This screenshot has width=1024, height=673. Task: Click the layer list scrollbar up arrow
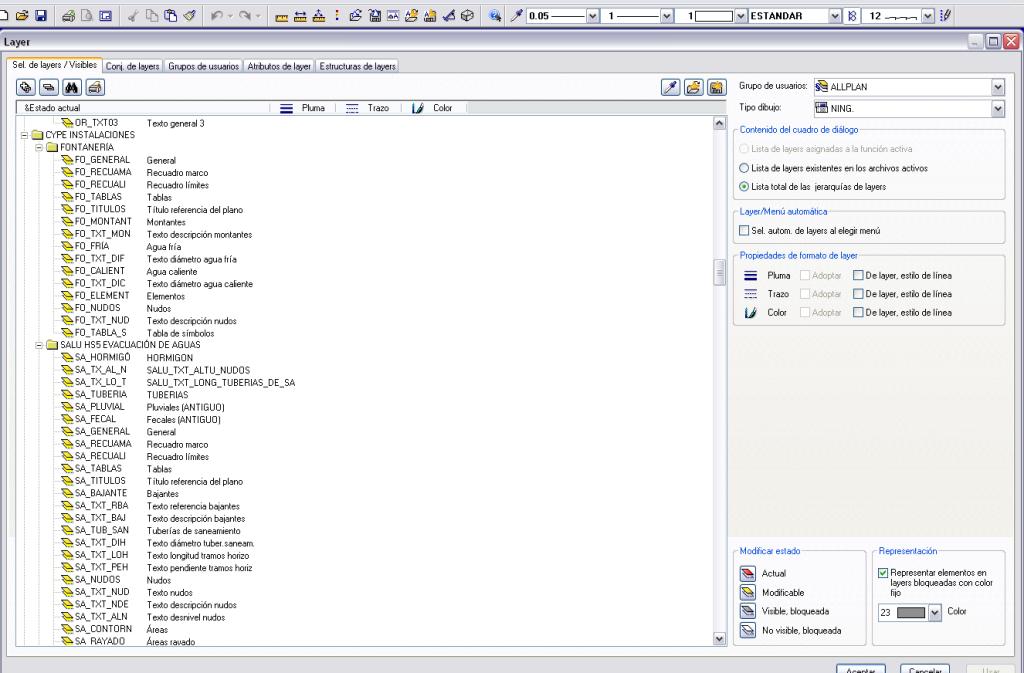coord(719,123)
